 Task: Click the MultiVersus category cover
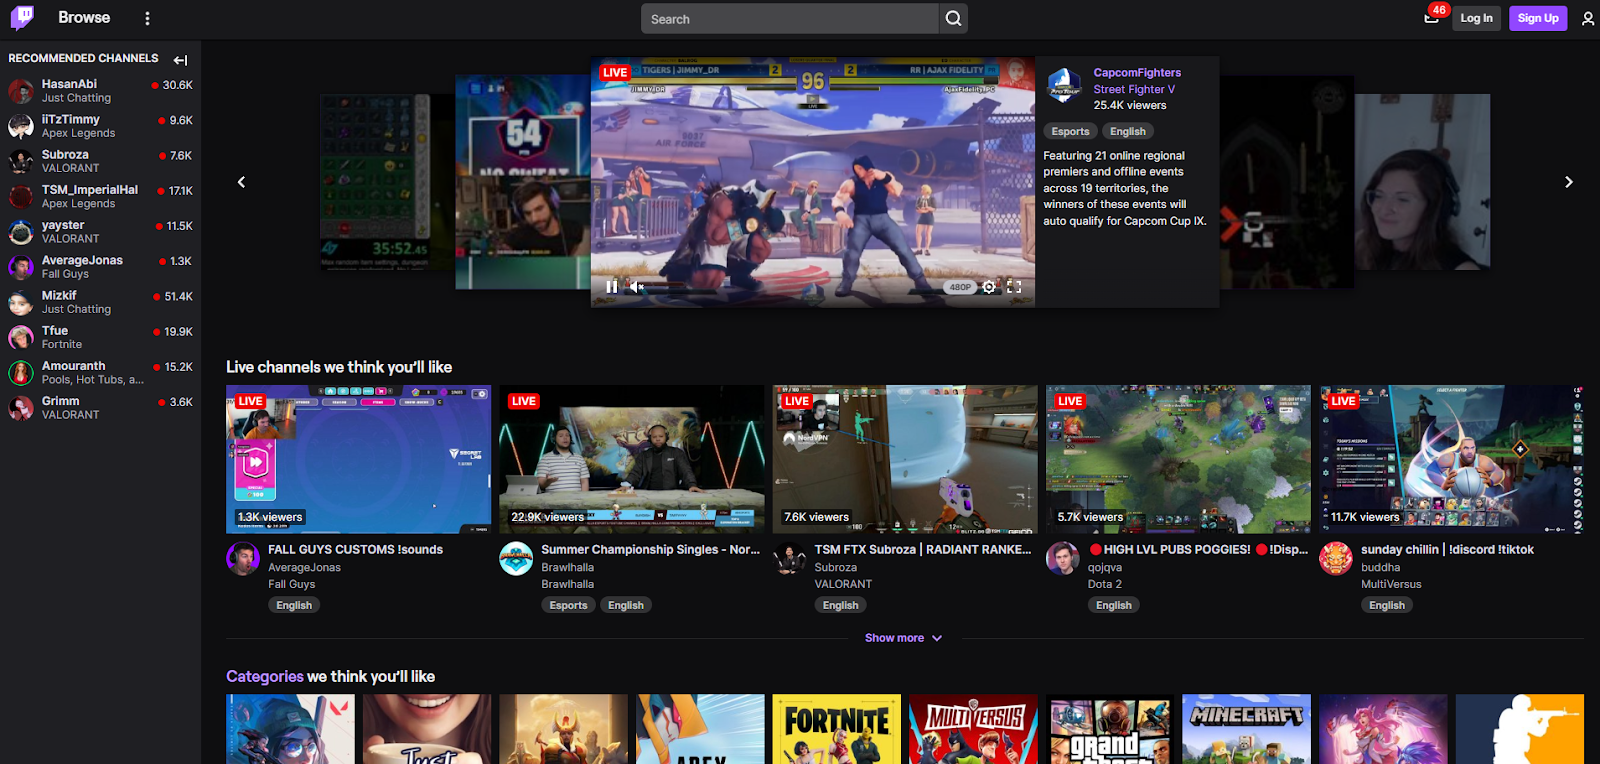point(973,729)
